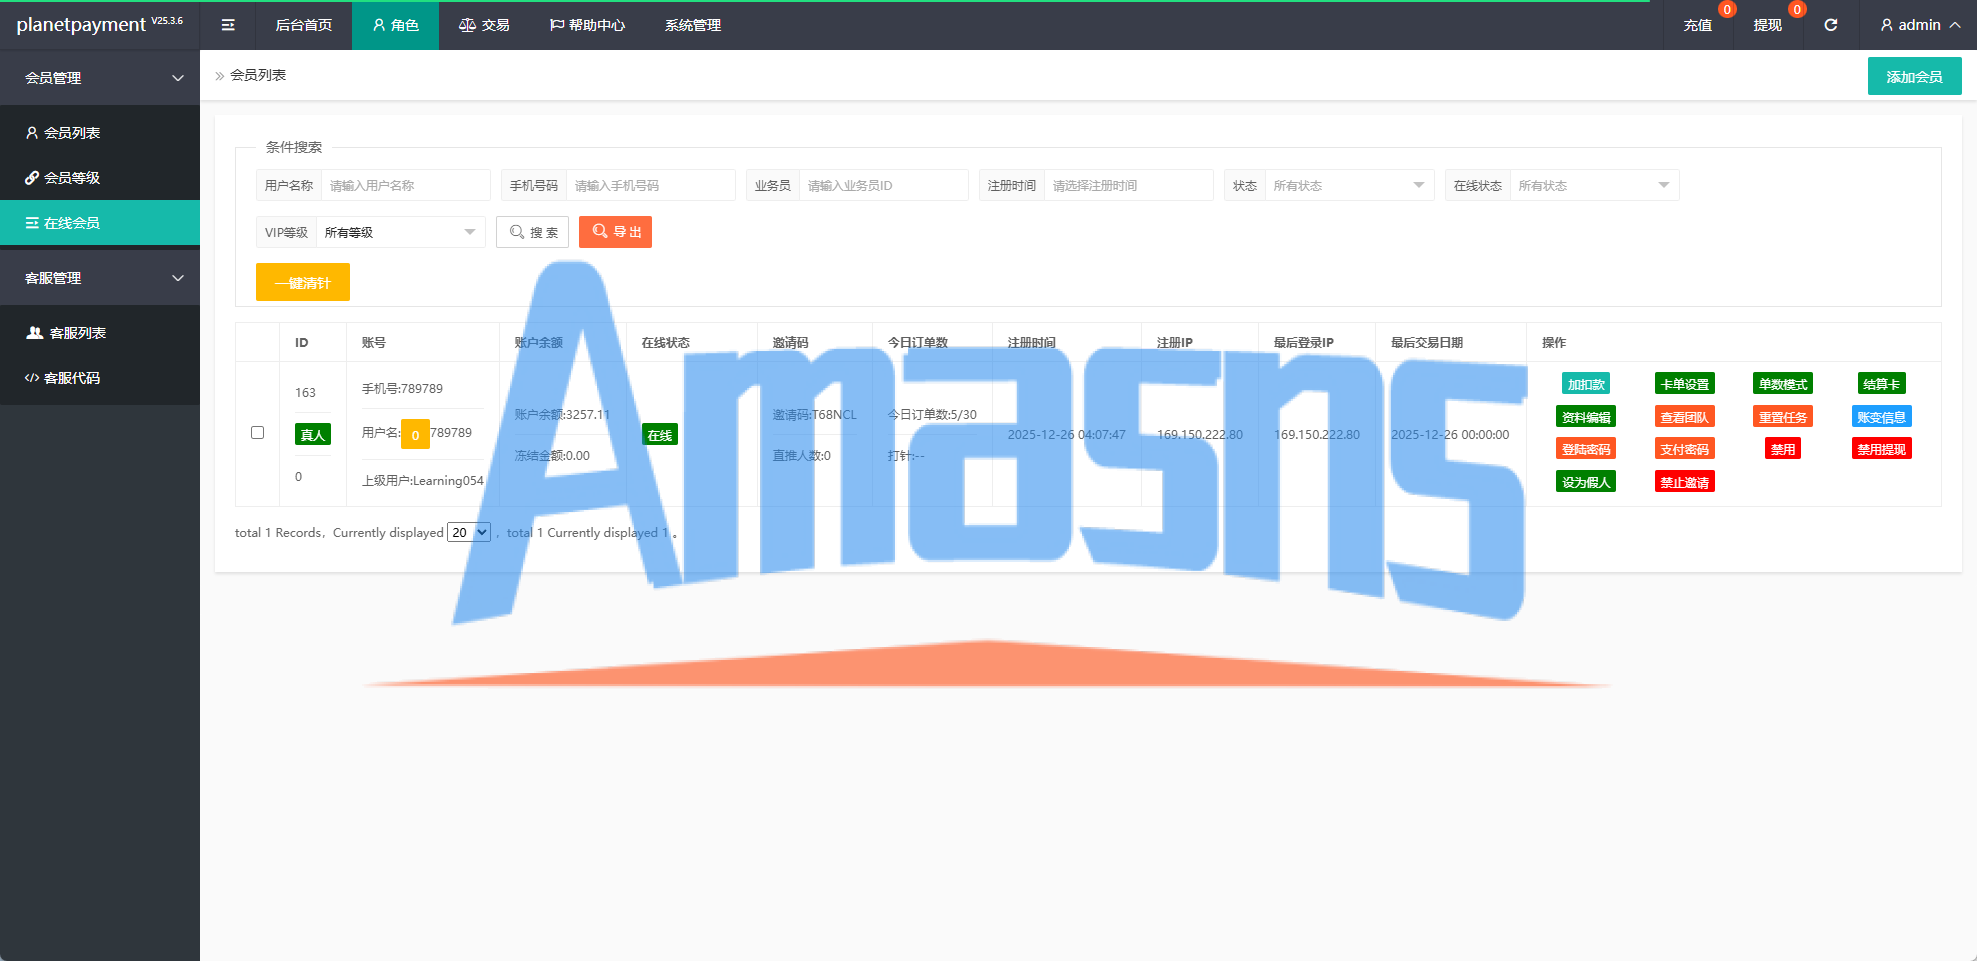Click the refresh icon in top bar
The image size is (1977, 961).
pos(1831,25)
